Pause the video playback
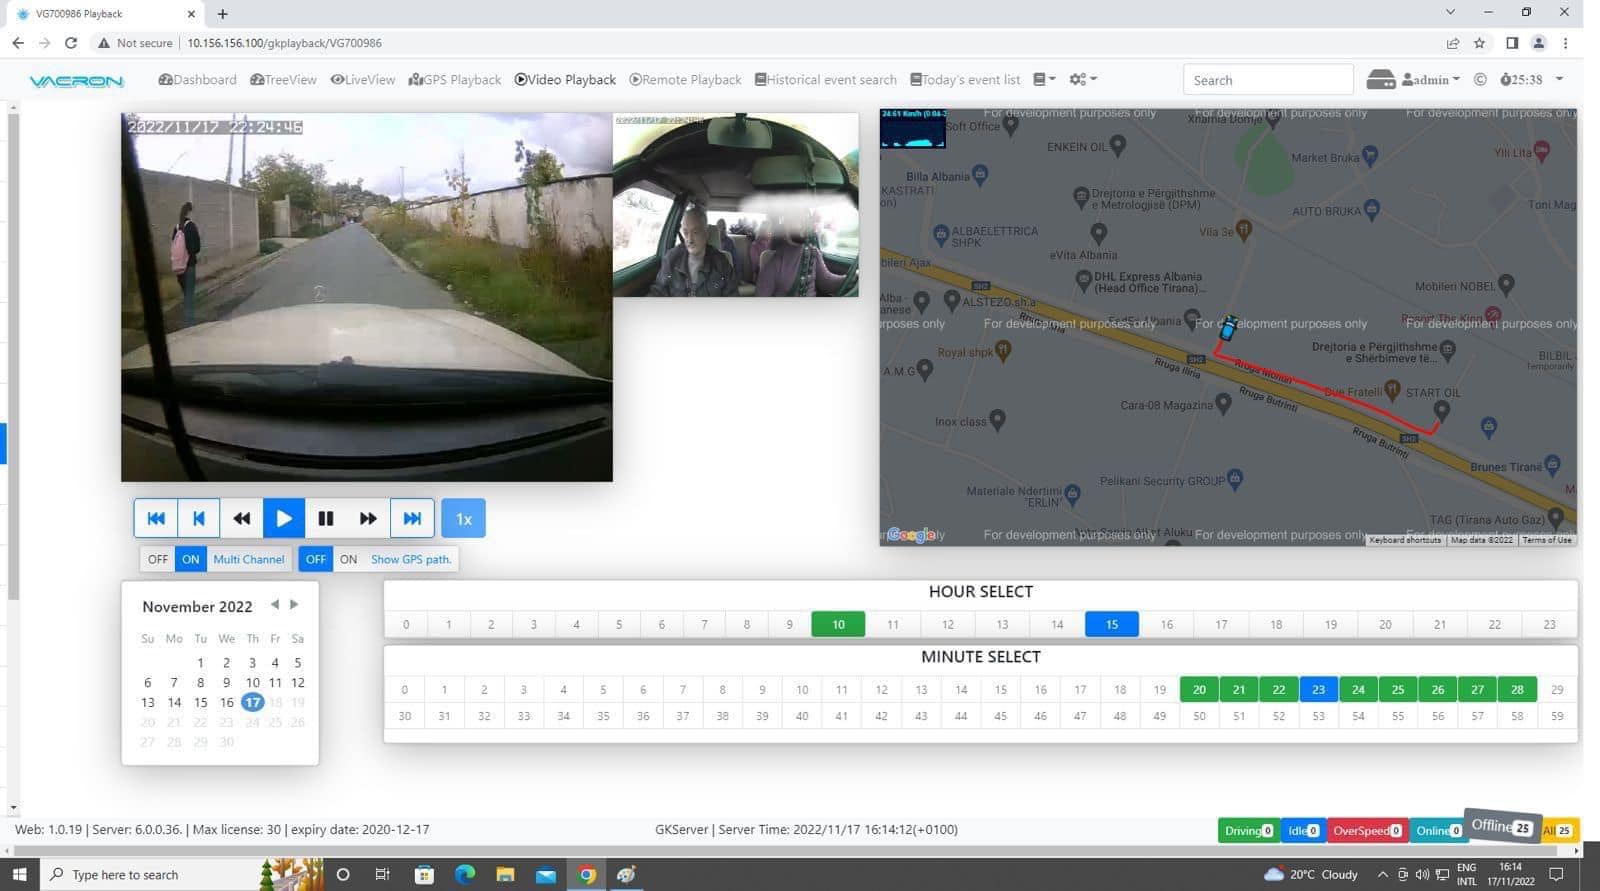 click(326, 518)
